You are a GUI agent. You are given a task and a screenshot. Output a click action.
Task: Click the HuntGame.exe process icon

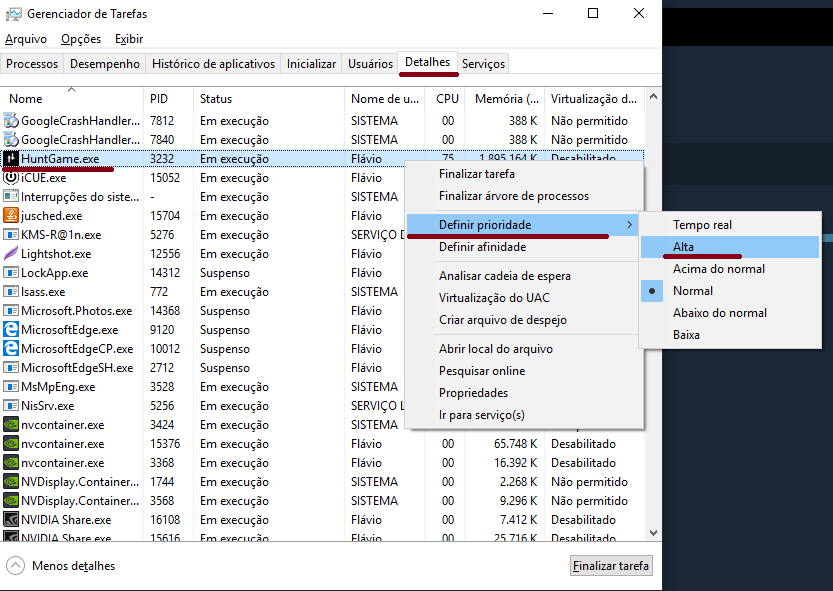point(11,158)
